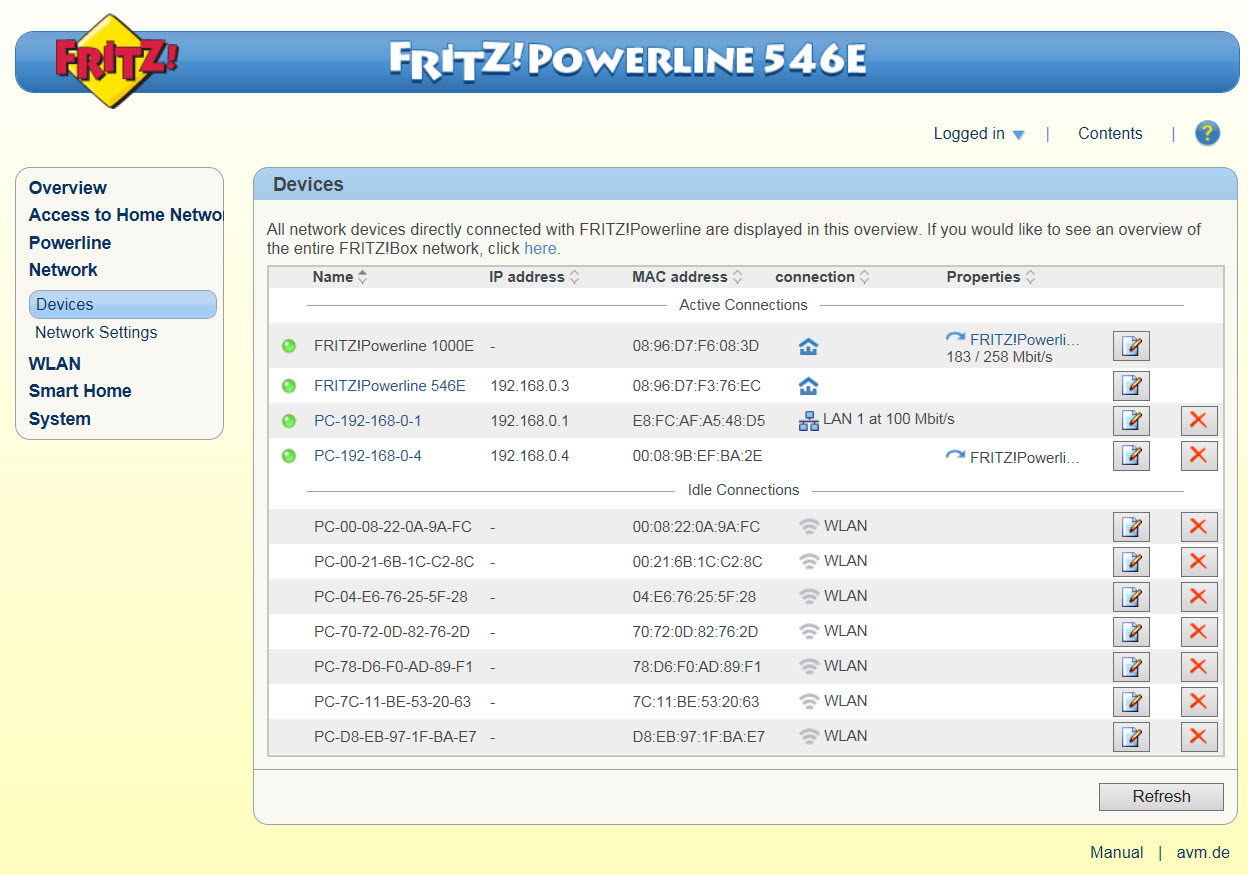The height and width of the screenshot is (875, 1248).
Task: Click the FRITZ! logo
Action: pyautogui.click(x=116, y=61)
